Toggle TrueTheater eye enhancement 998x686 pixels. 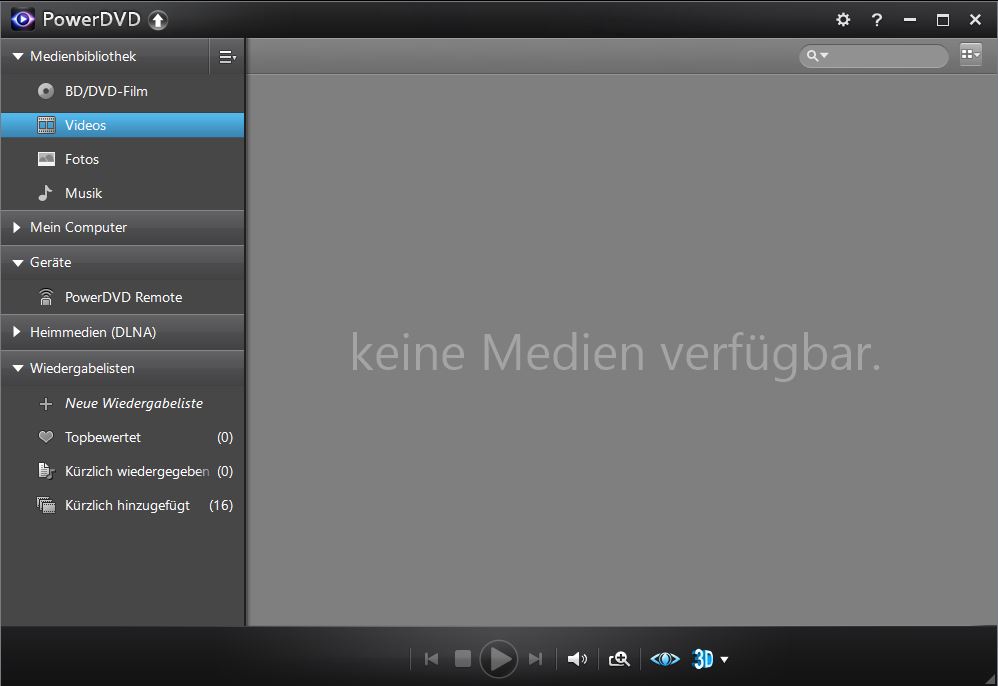[665, 659]
